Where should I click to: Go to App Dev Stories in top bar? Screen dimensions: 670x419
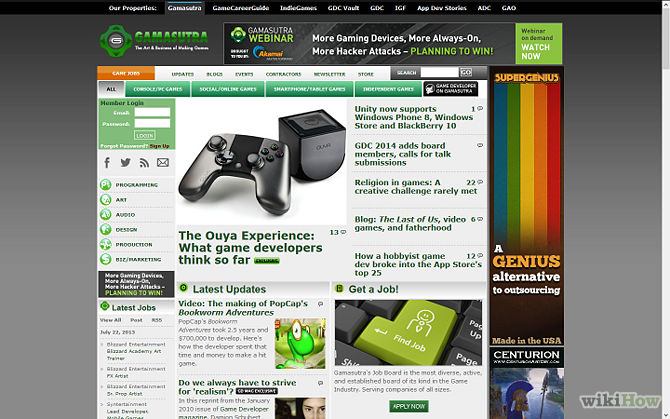(442, 8)
